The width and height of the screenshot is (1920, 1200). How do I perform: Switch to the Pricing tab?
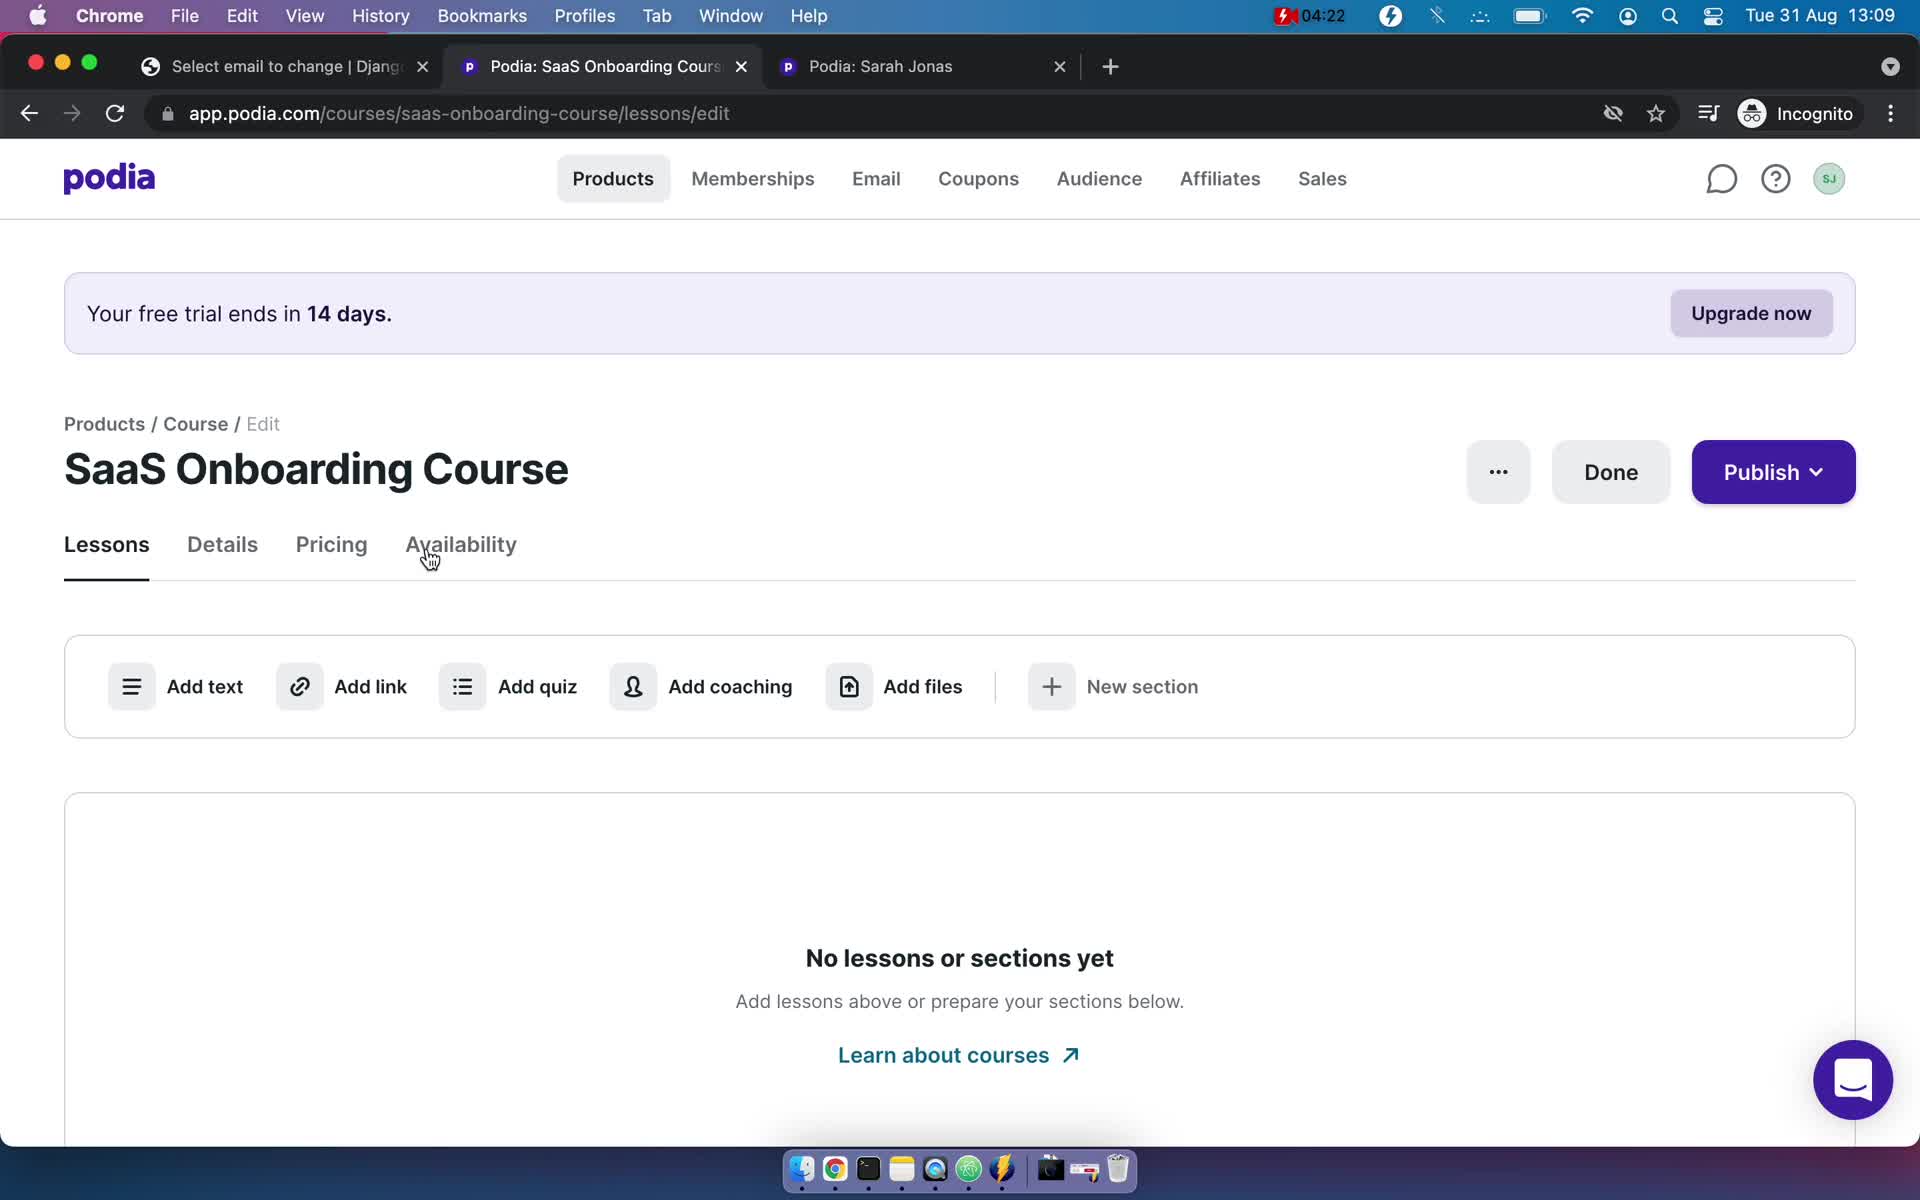332,543
